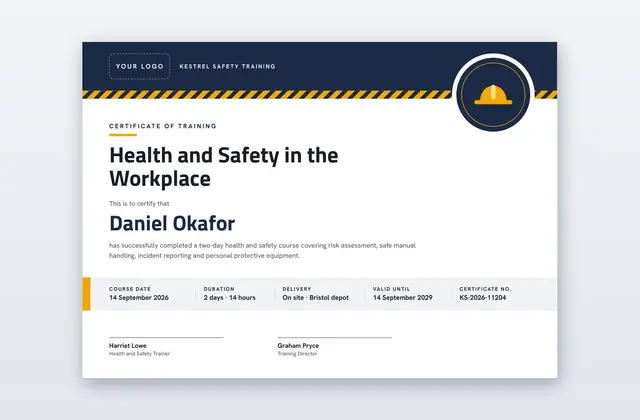Select the certificate number KS-2026-11204
This screenshot has width=640, height=420.
pos(483,298)
